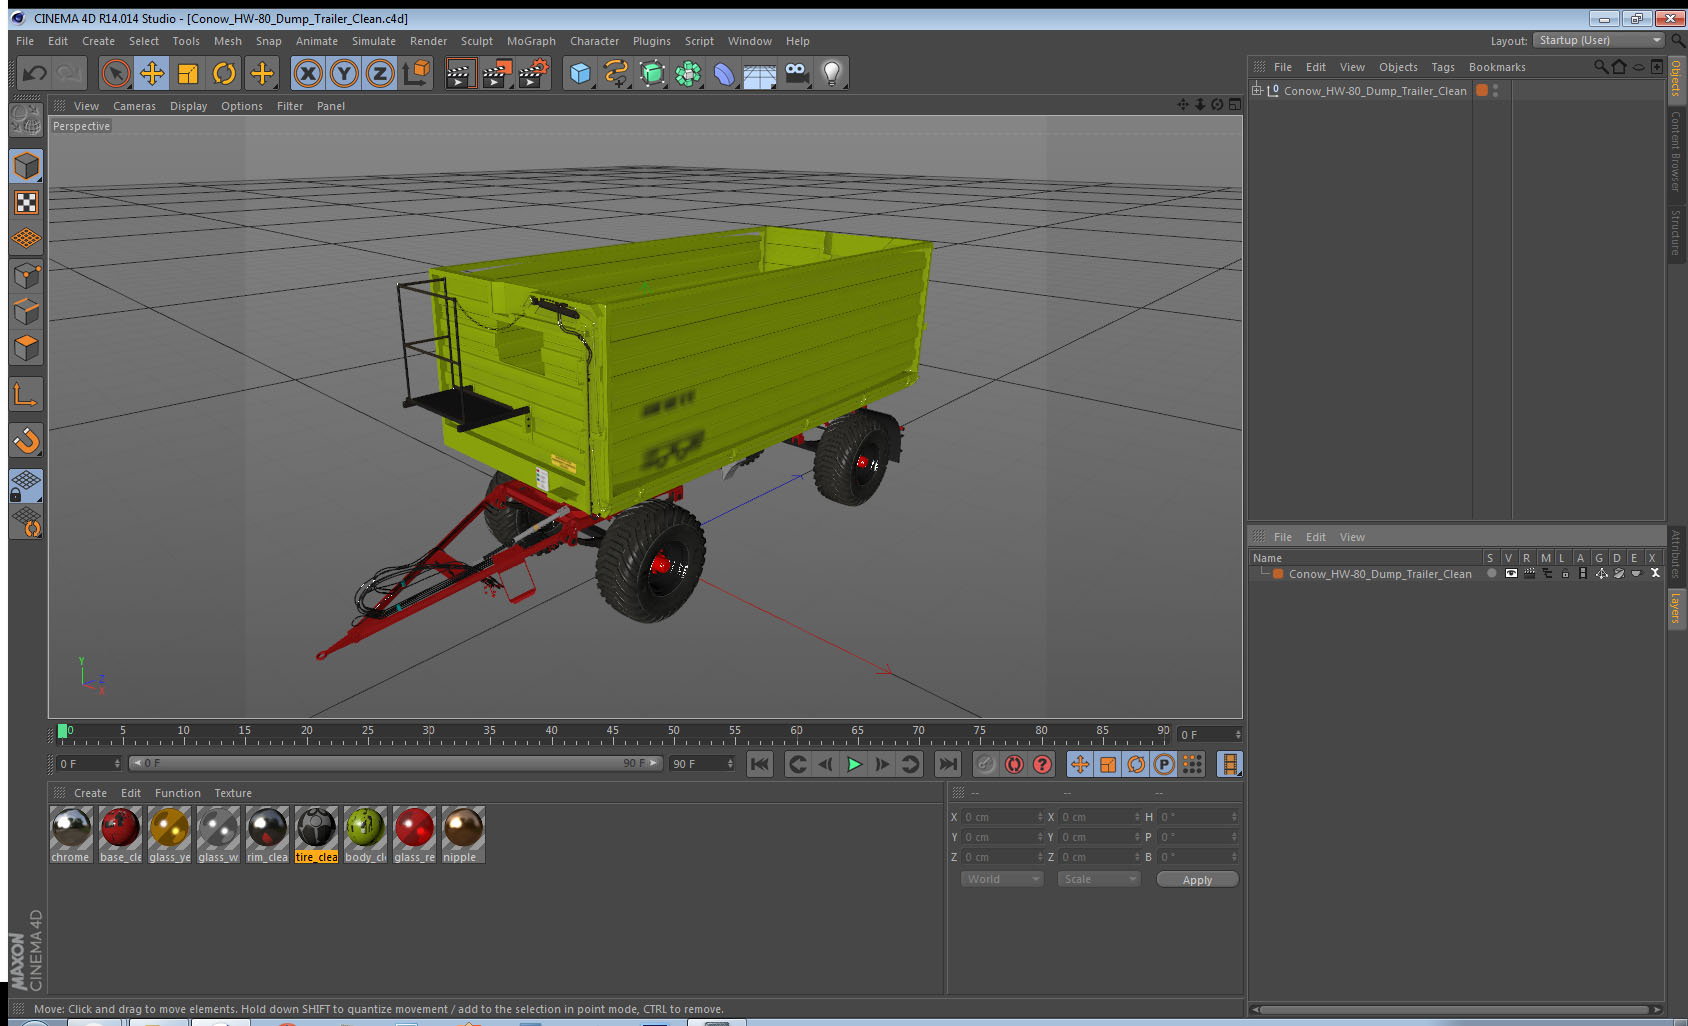Enable Points mode in left sidebar
This screenshot has height=1026, width=1688.
pyautogui.click(x=27, y=276)
